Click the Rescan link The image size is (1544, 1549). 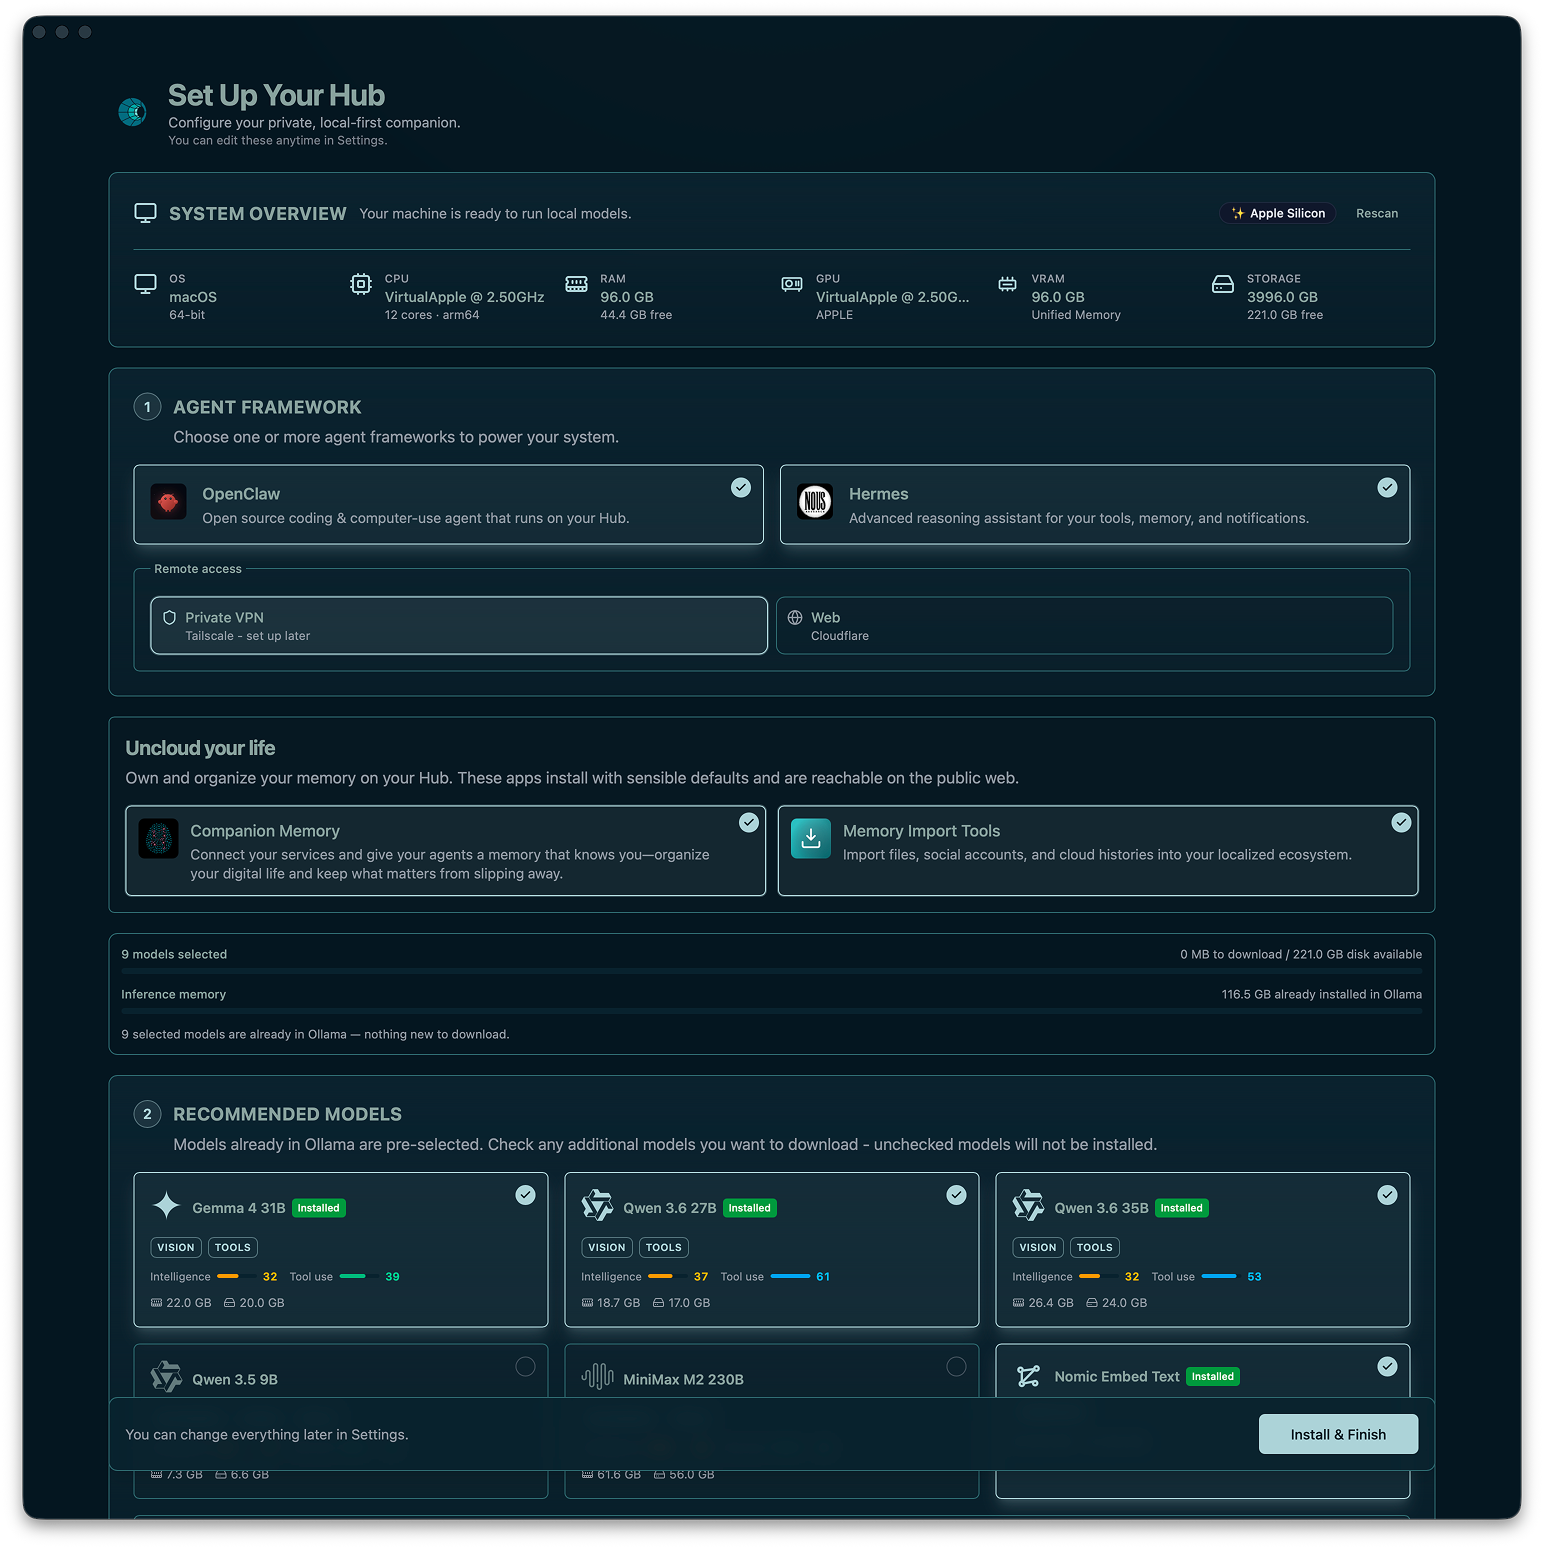tap(1377, 213)
